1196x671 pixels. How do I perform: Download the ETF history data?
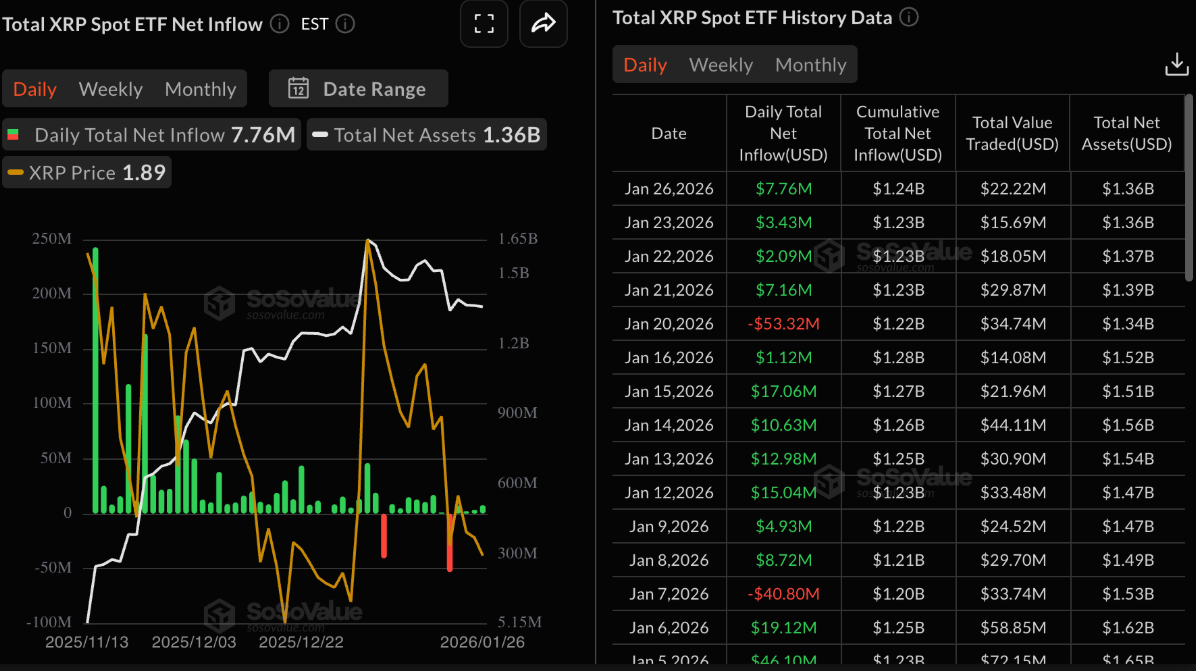tap(1176, 64)
